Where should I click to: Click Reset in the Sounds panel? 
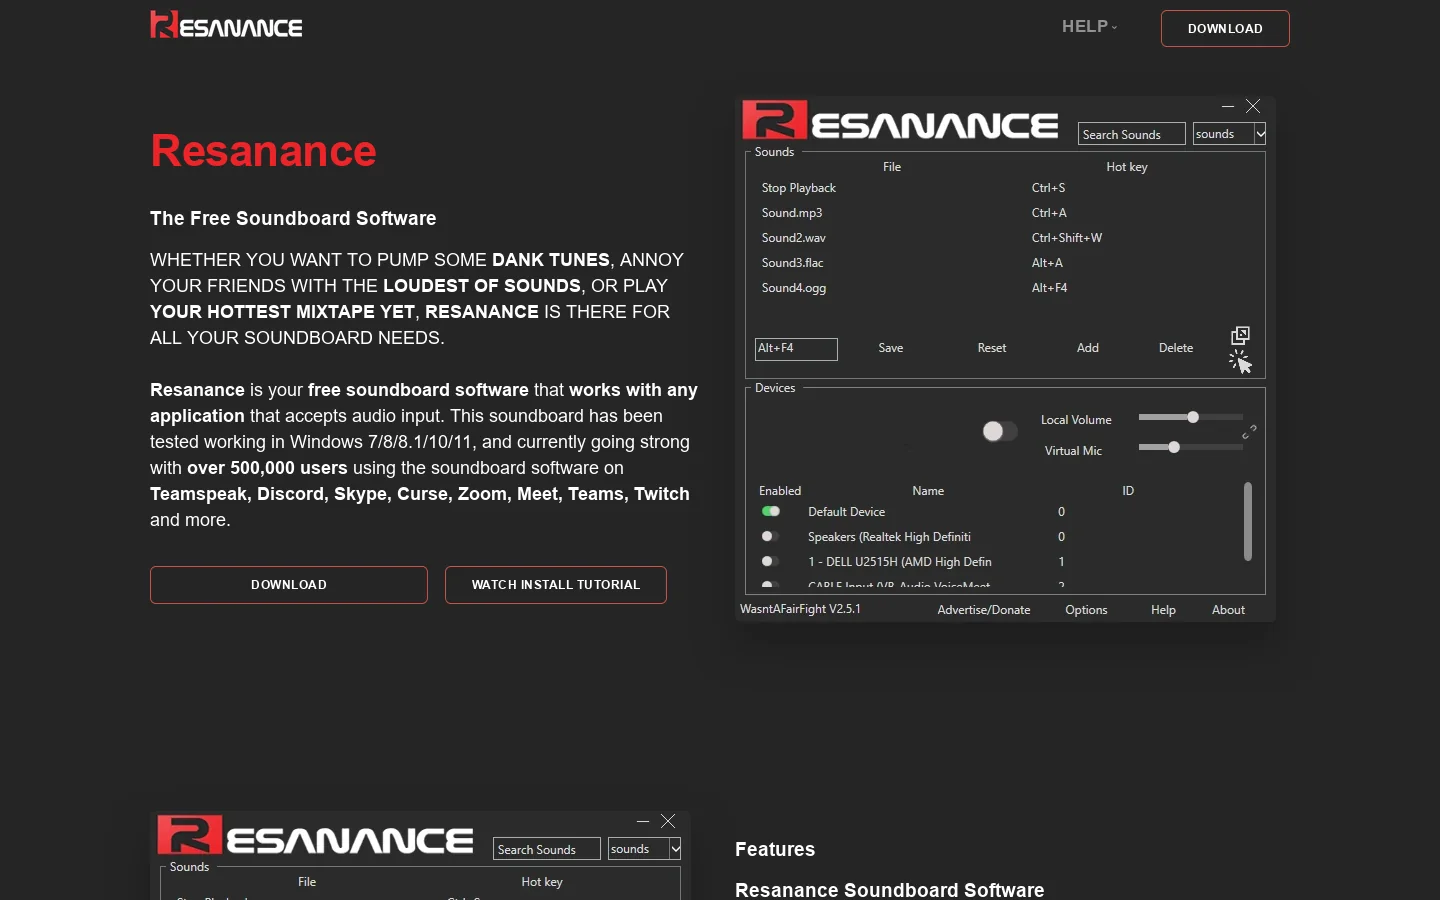(x=992, y=348)
